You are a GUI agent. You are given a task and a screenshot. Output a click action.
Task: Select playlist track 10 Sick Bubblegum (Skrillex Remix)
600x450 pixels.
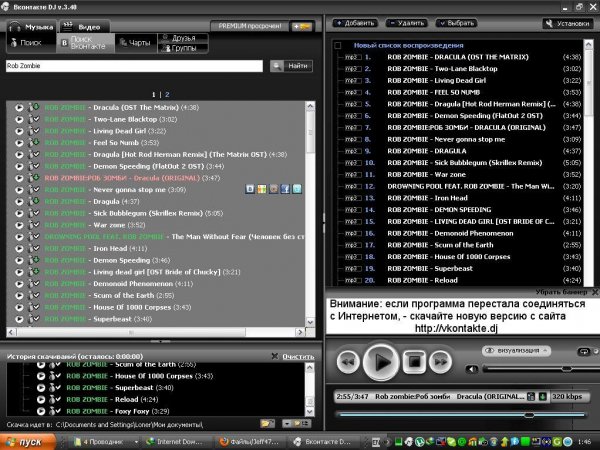(x=459, y=163)
